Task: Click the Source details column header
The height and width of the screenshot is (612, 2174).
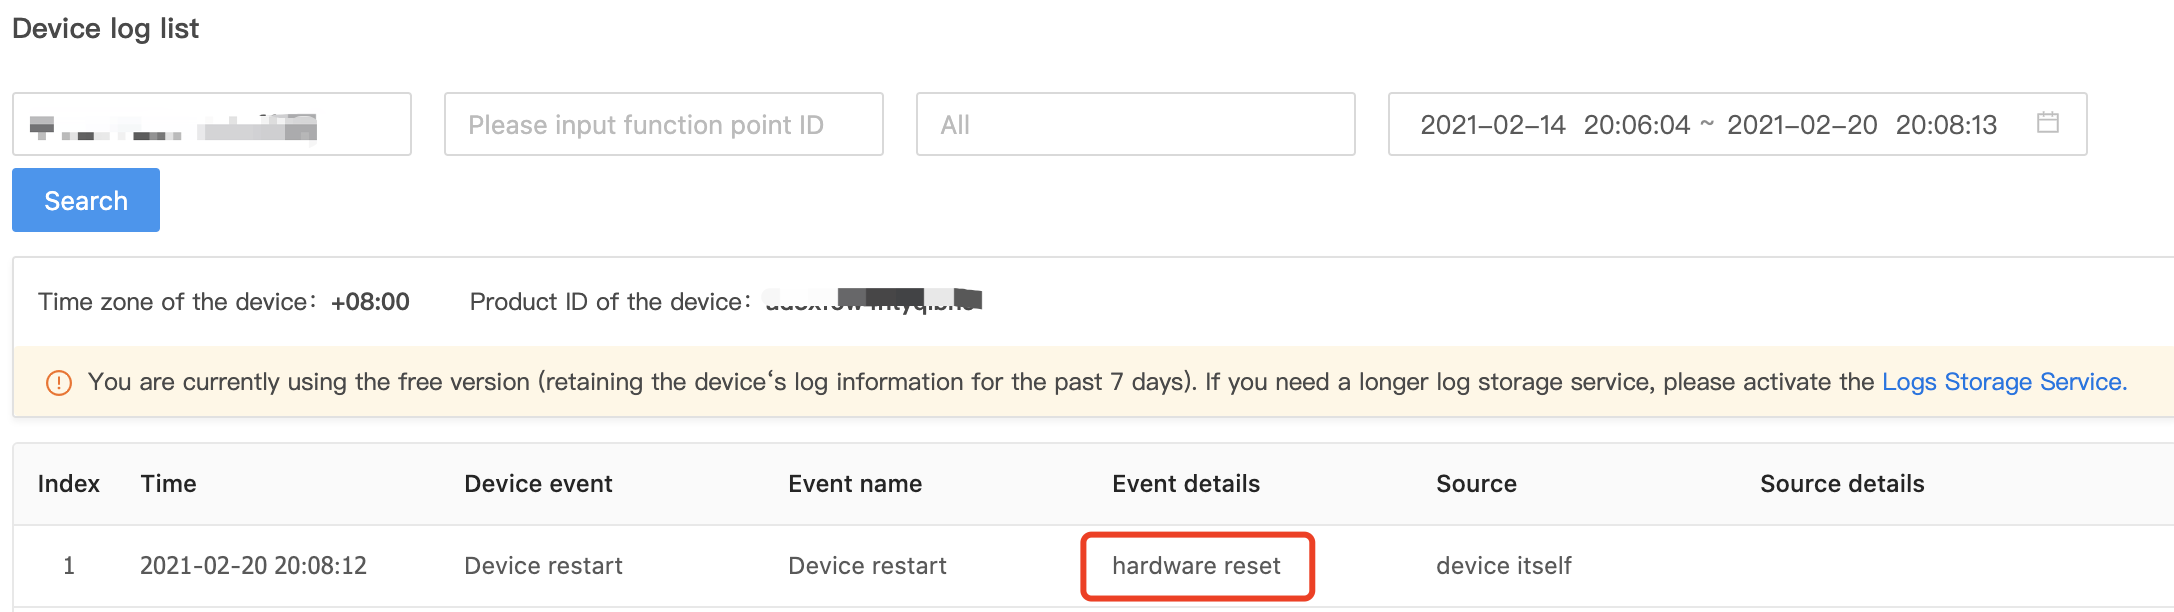Action: tap(1842, 484)
